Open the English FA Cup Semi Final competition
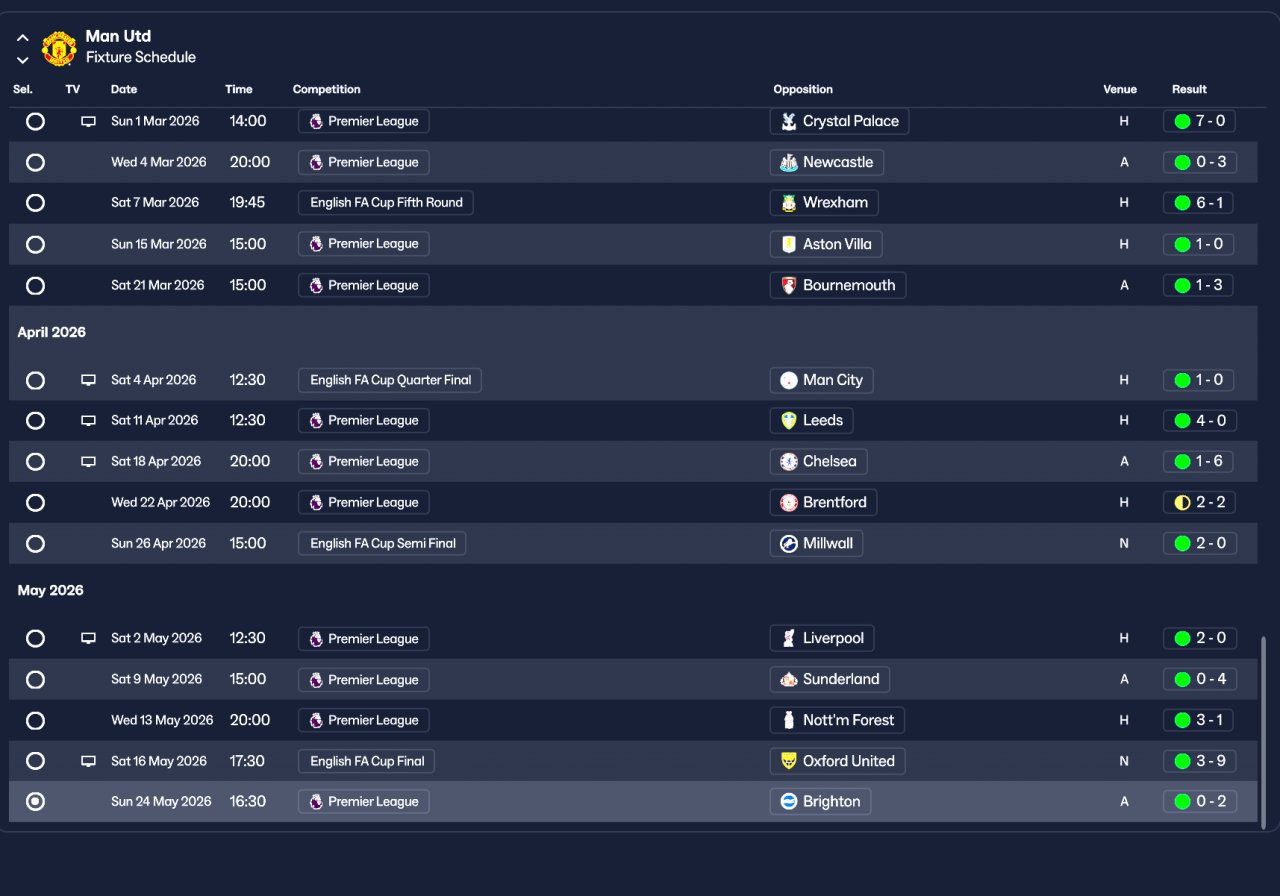Image resolution: width=1280 pixels, height=896 pixels. click(x=382, y=543)
